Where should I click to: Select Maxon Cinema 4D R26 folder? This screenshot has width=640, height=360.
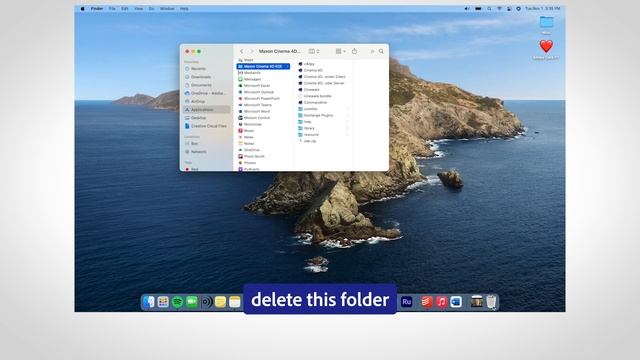pyautogui.click(x=263, y=66)
